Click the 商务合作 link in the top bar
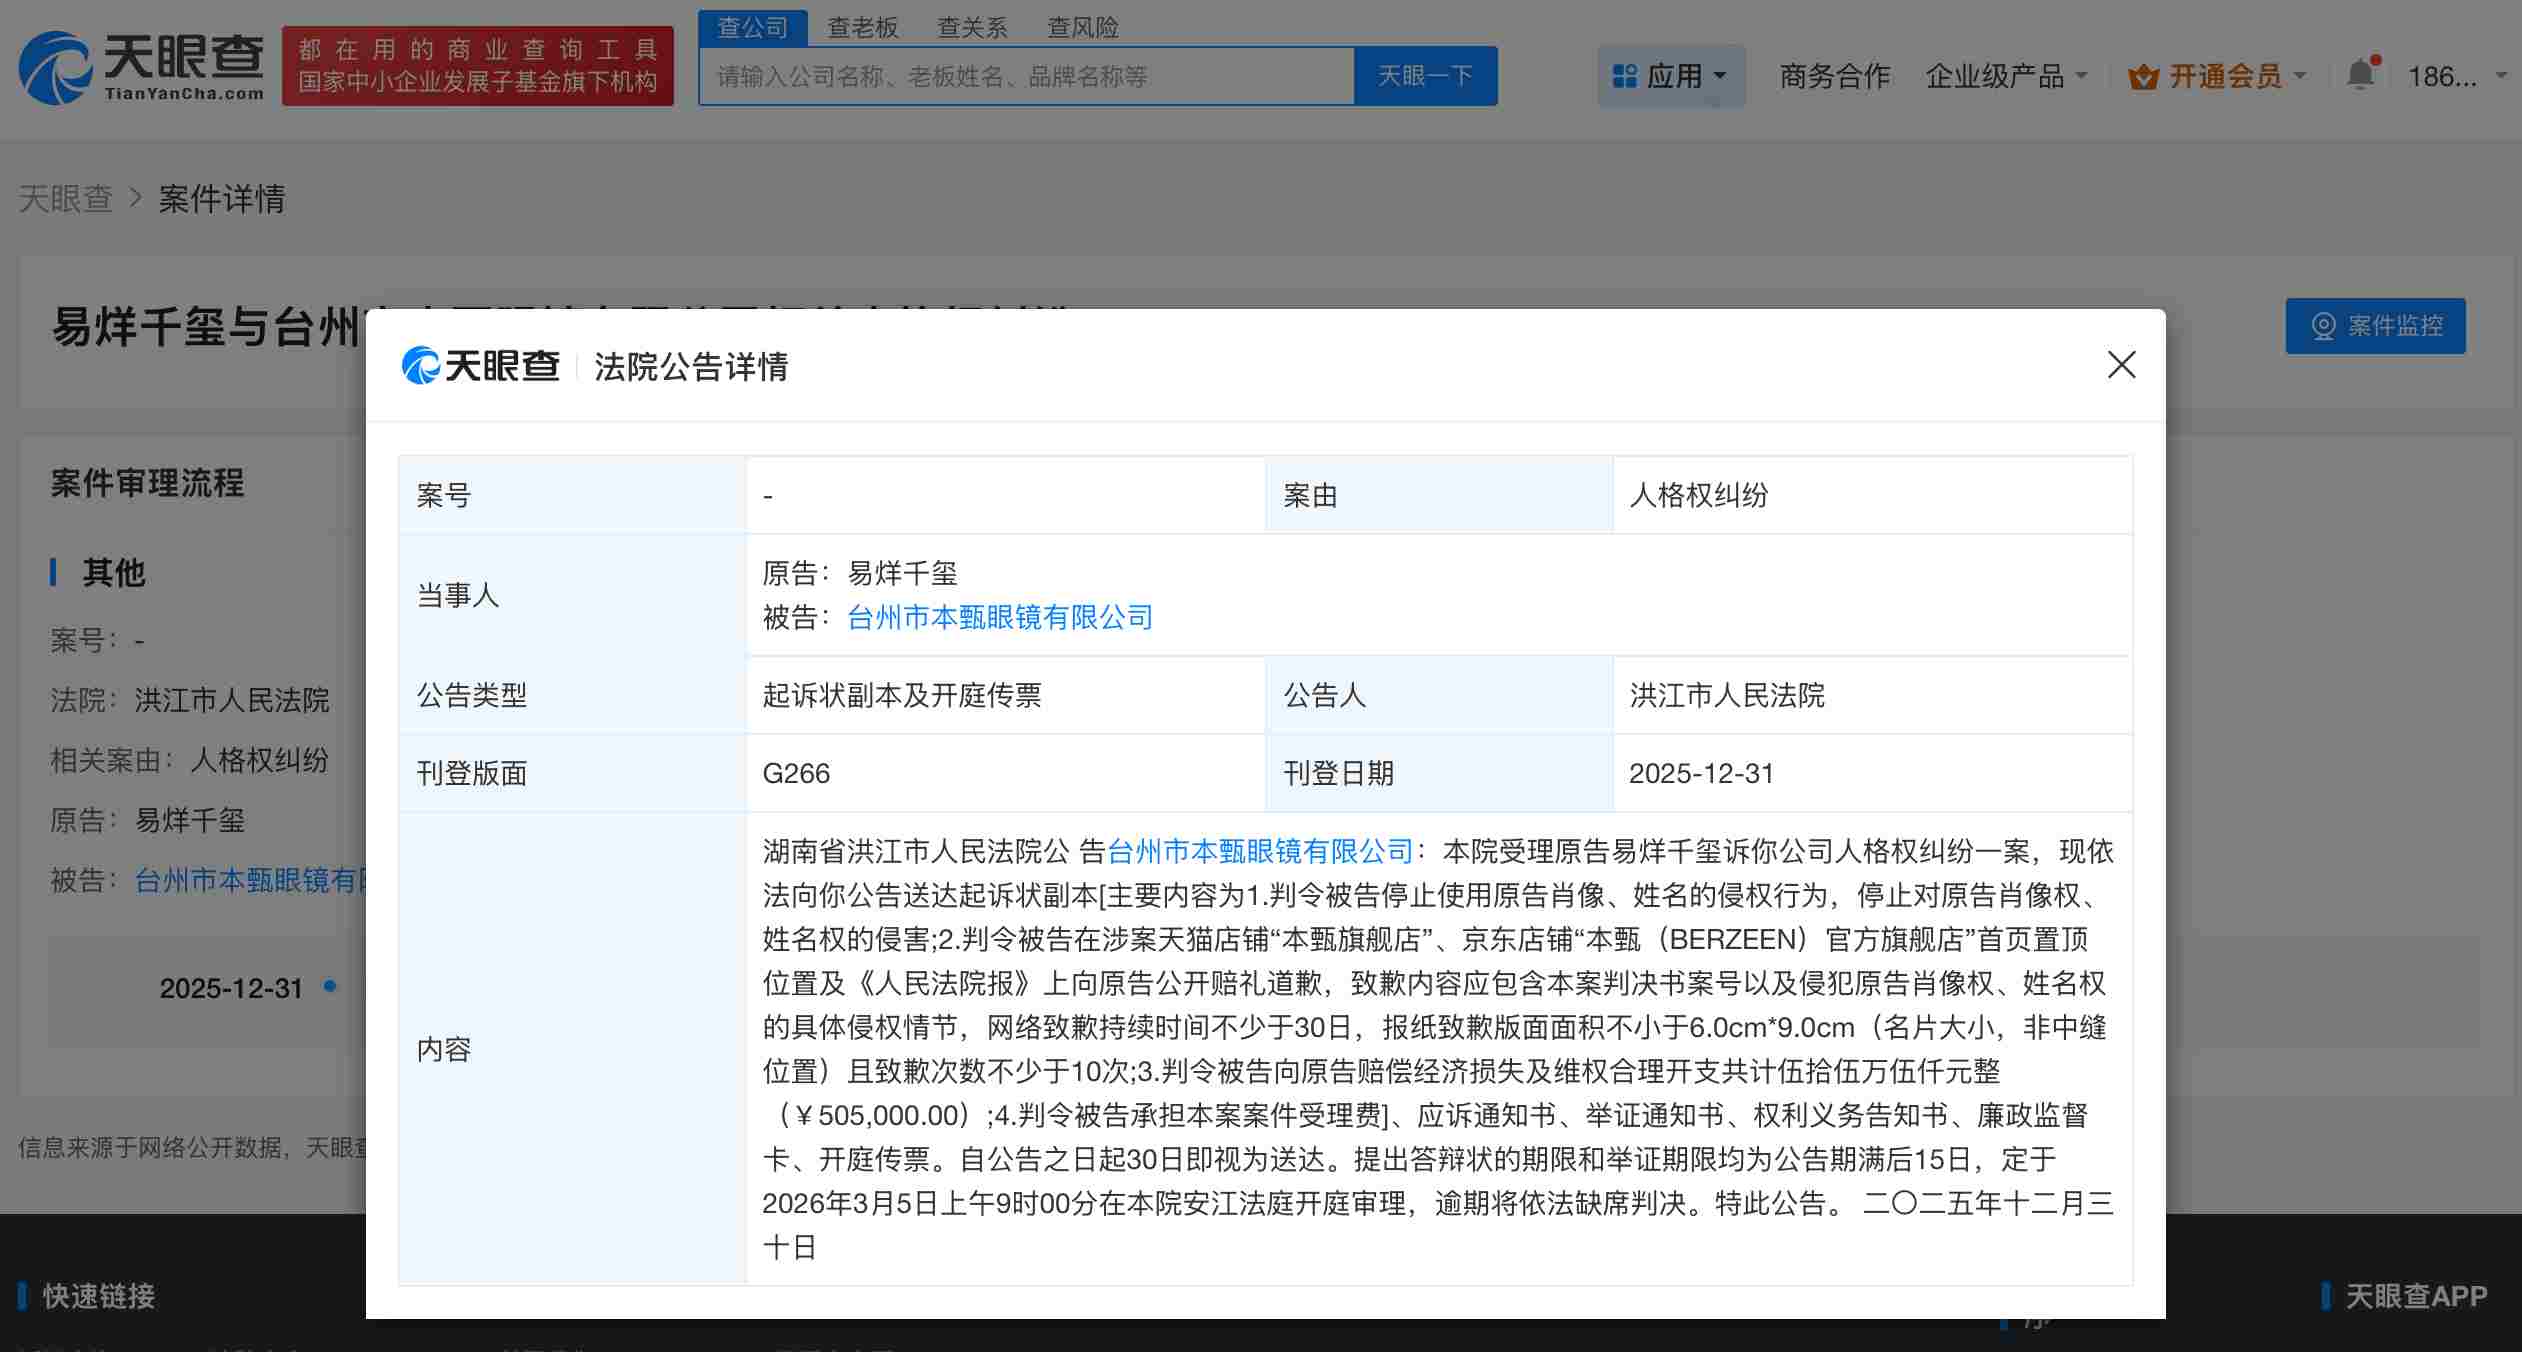Image resolution: width=2522 pixels, height=1352 pixels. [1834, 76]
